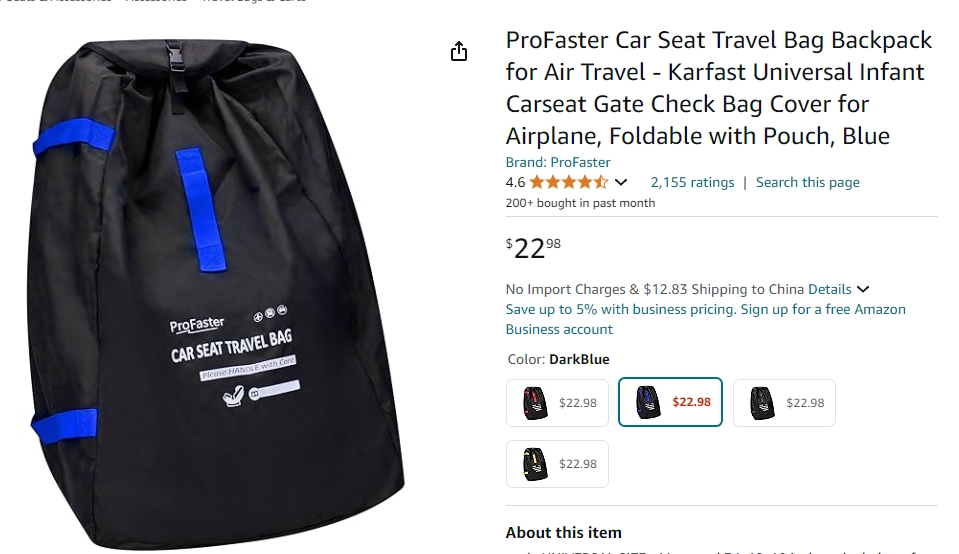Click the ProFaster Car Seat Travel Bag title

pyautogui.click(x=719, y=87)
